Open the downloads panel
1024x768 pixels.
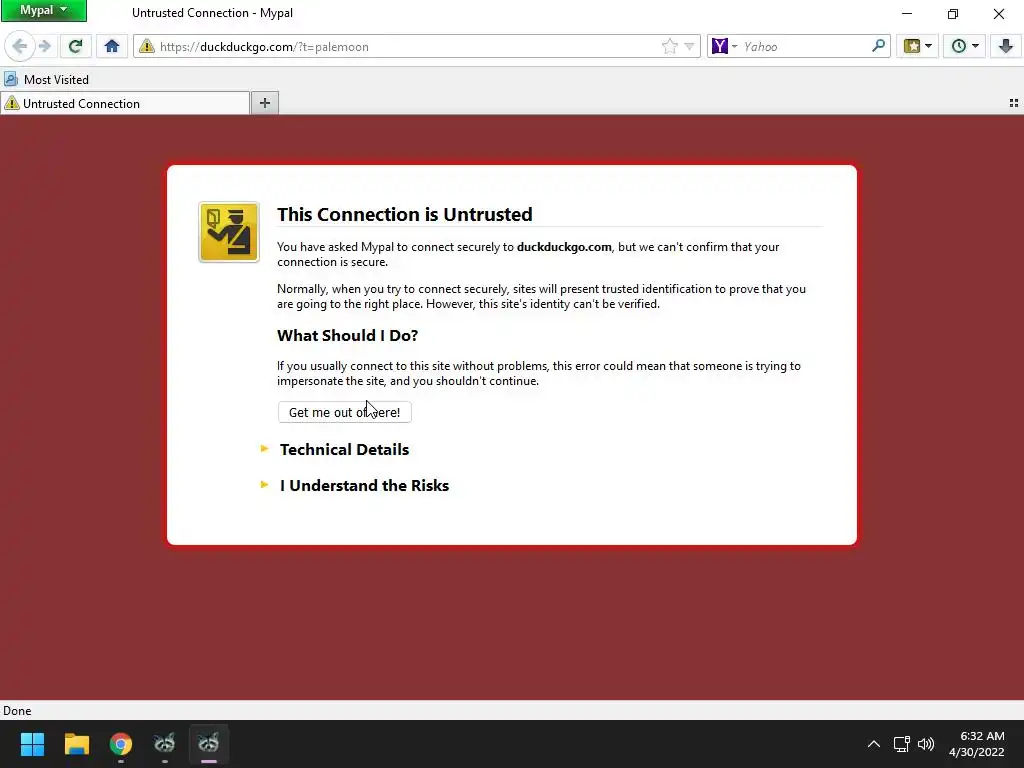1005,46
